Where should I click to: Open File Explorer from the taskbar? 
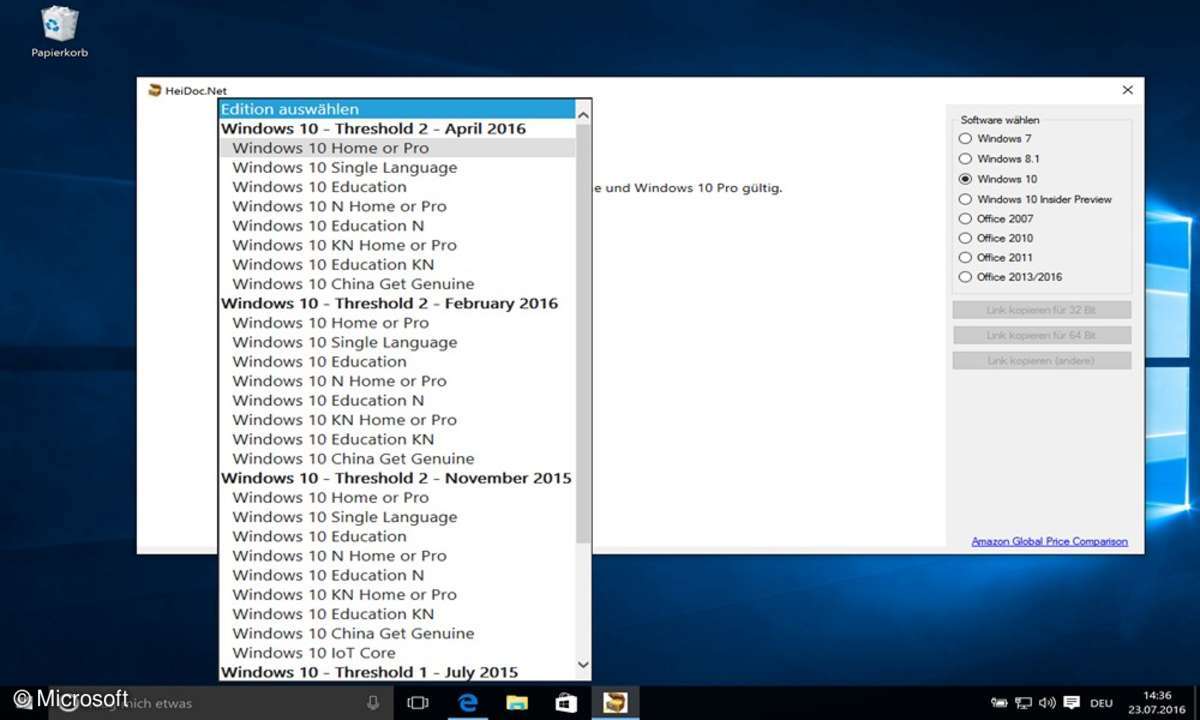(x=516, y=703)
